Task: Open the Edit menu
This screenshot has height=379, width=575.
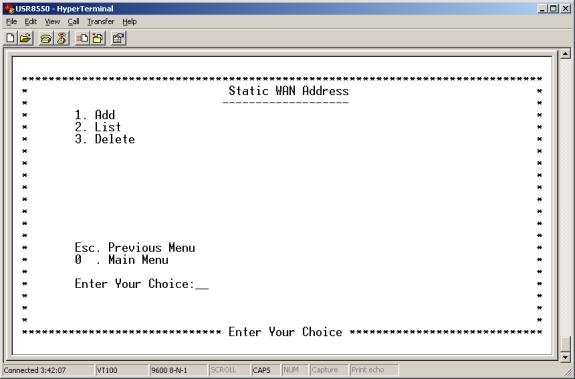Action: 31,22
